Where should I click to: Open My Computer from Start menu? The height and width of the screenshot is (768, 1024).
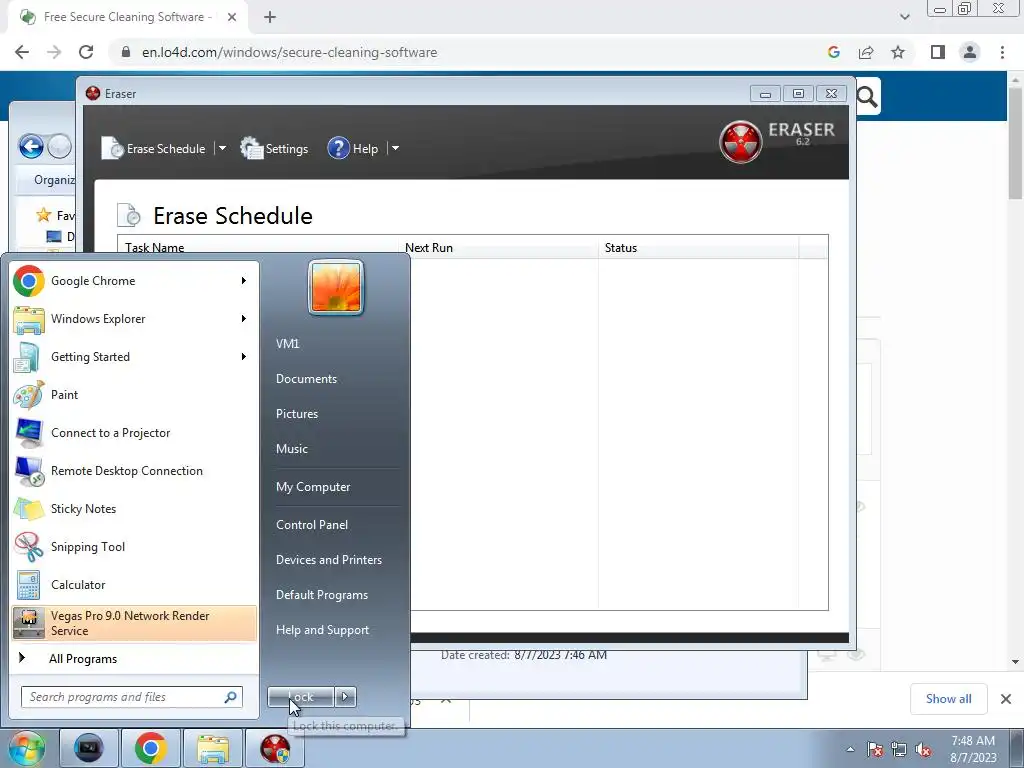[x=313, y=487]
